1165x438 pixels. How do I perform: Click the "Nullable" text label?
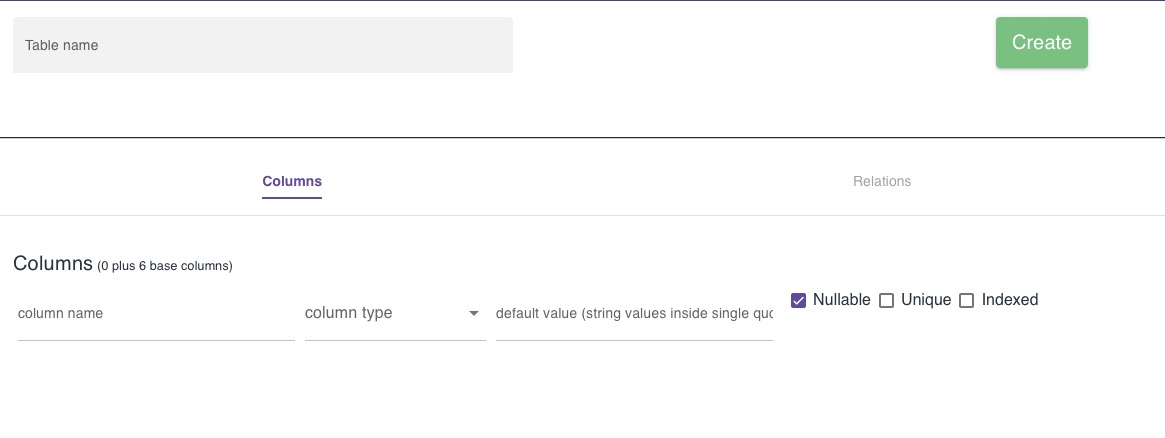coord(841,300)
